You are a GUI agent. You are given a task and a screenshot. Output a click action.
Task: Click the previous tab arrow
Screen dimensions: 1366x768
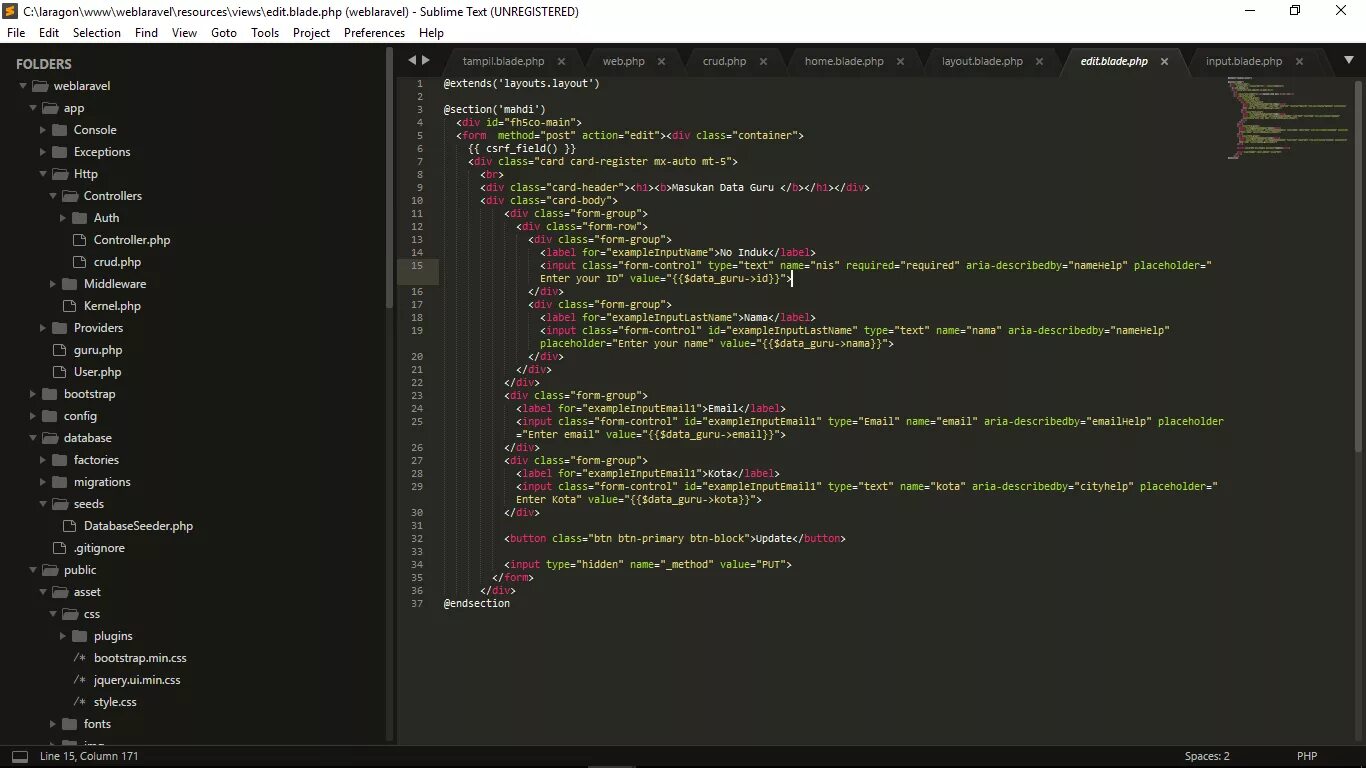pyautogui.click(x=412, y=60)
